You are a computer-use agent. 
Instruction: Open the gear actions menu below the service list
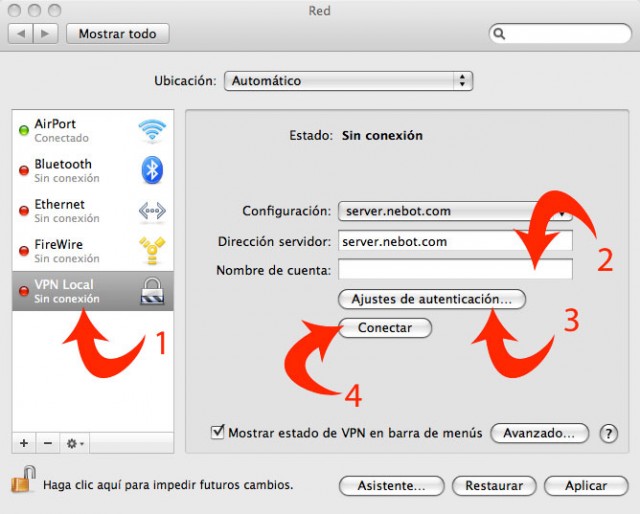[x=75, y=443]
